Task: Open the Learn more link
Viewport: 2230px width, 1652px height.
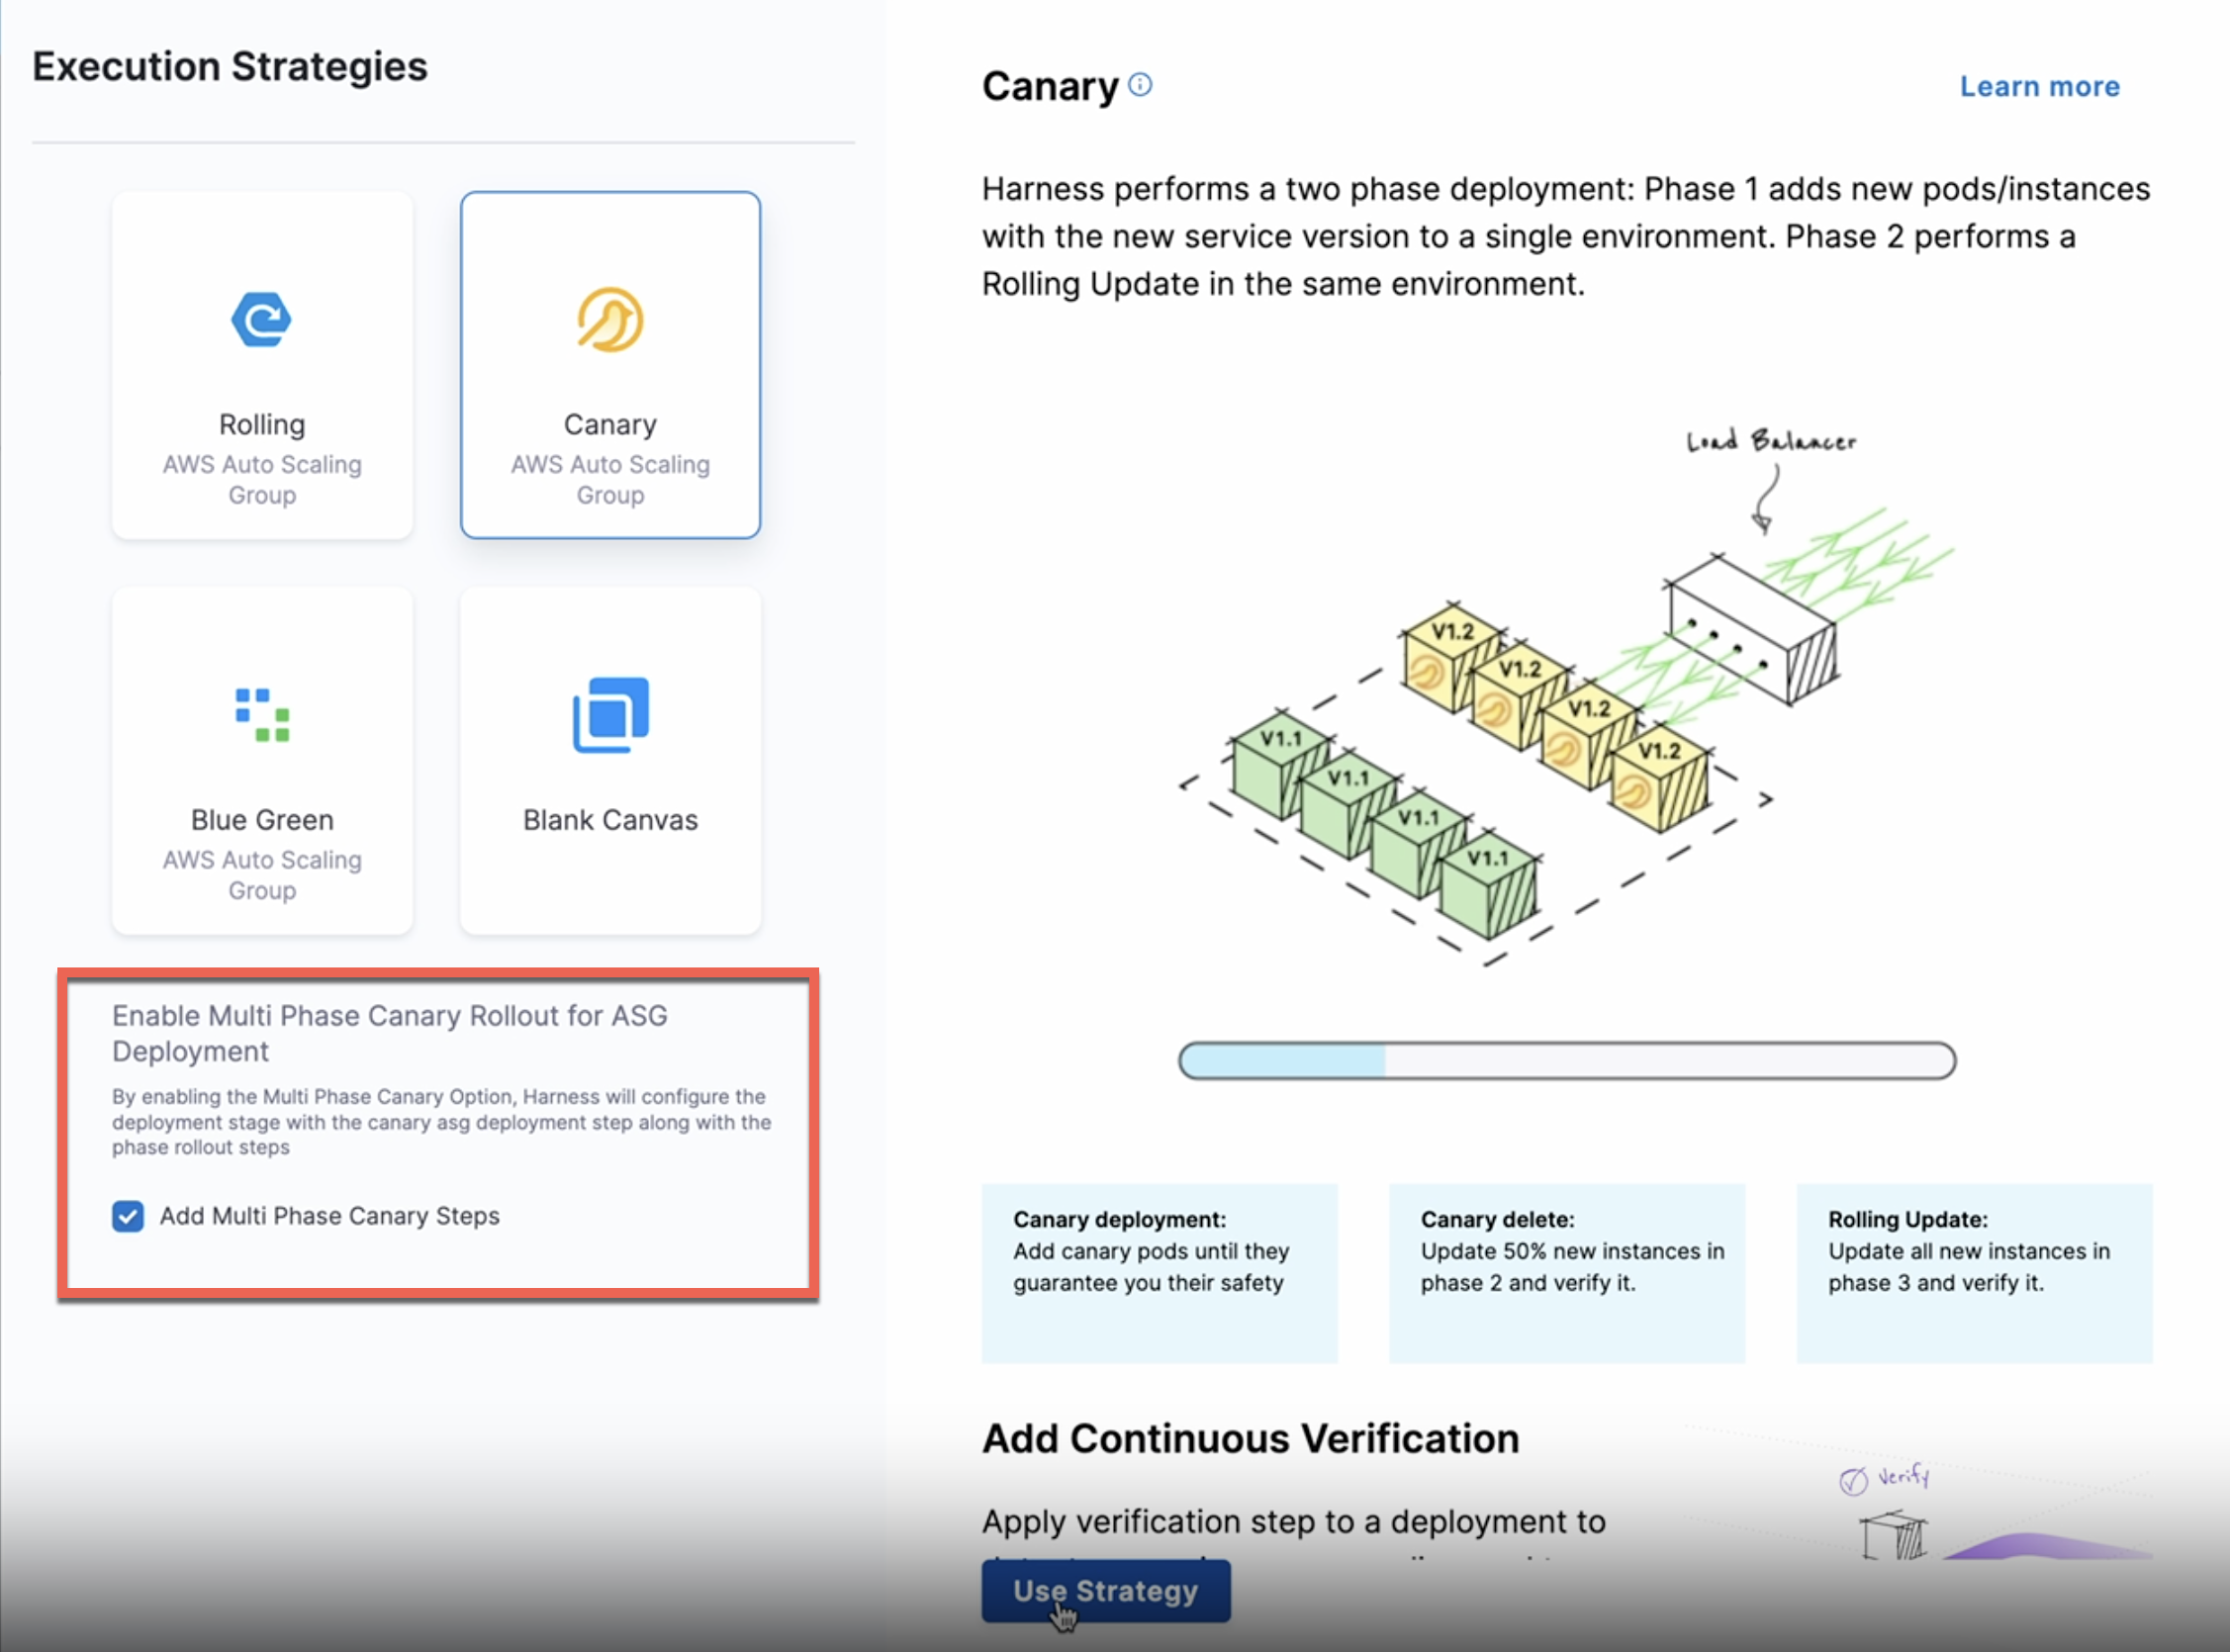Action: [x=2039, y=87]
